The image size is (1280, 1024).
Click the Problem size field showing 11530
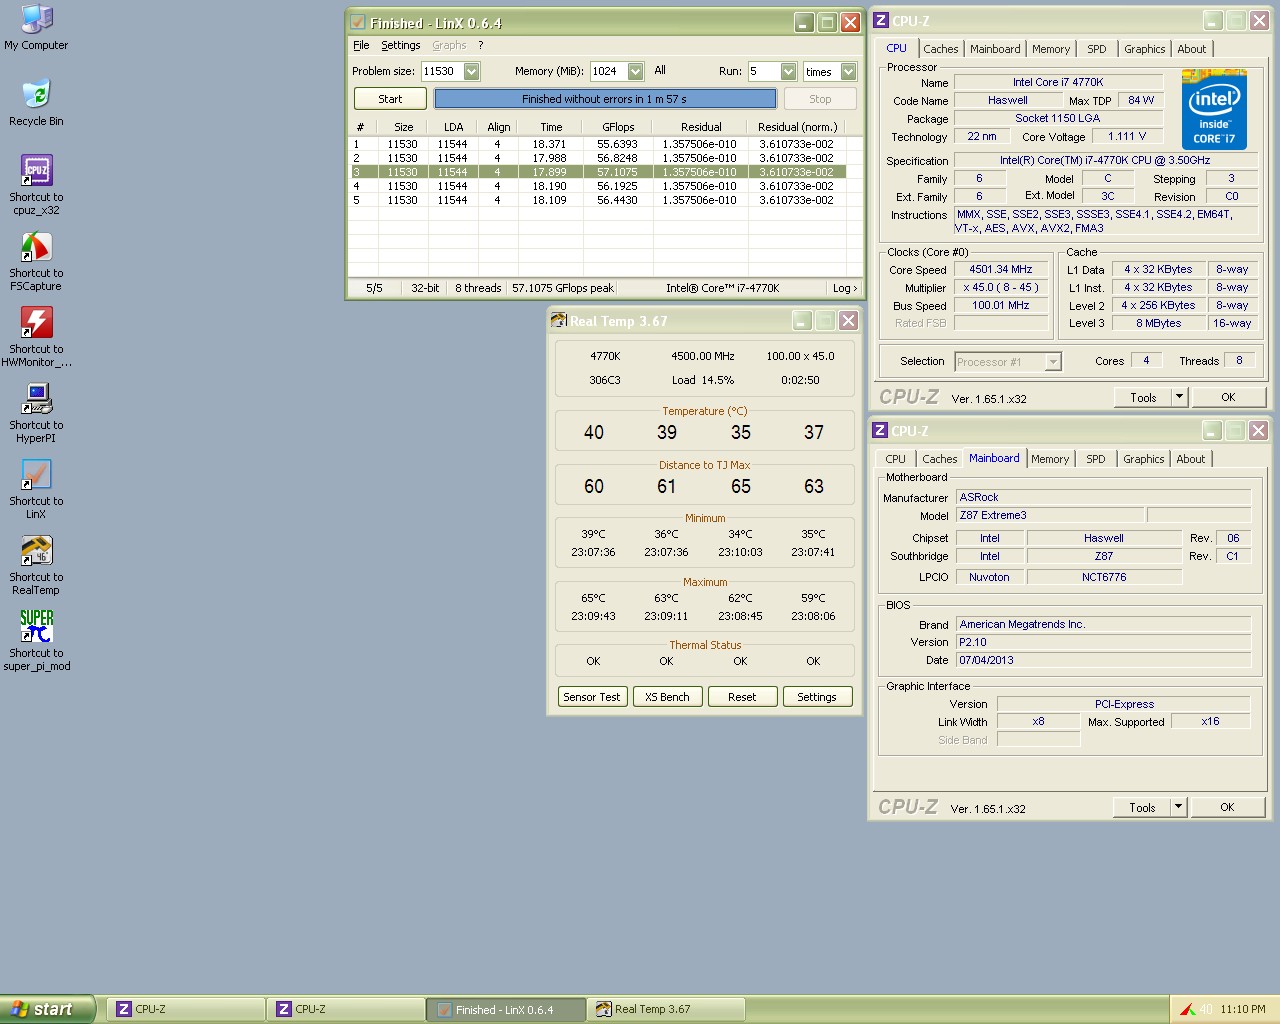click(442, 71)
